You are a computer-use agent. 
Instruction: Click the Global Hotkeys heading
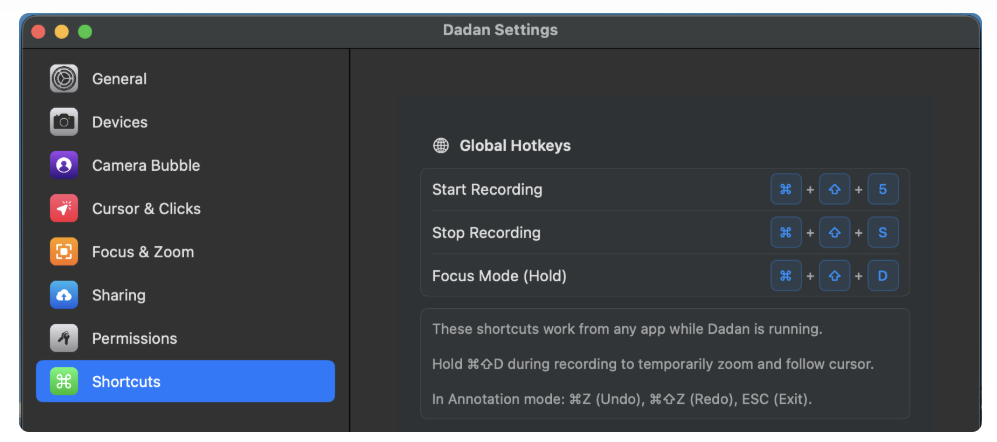[515, 146]
